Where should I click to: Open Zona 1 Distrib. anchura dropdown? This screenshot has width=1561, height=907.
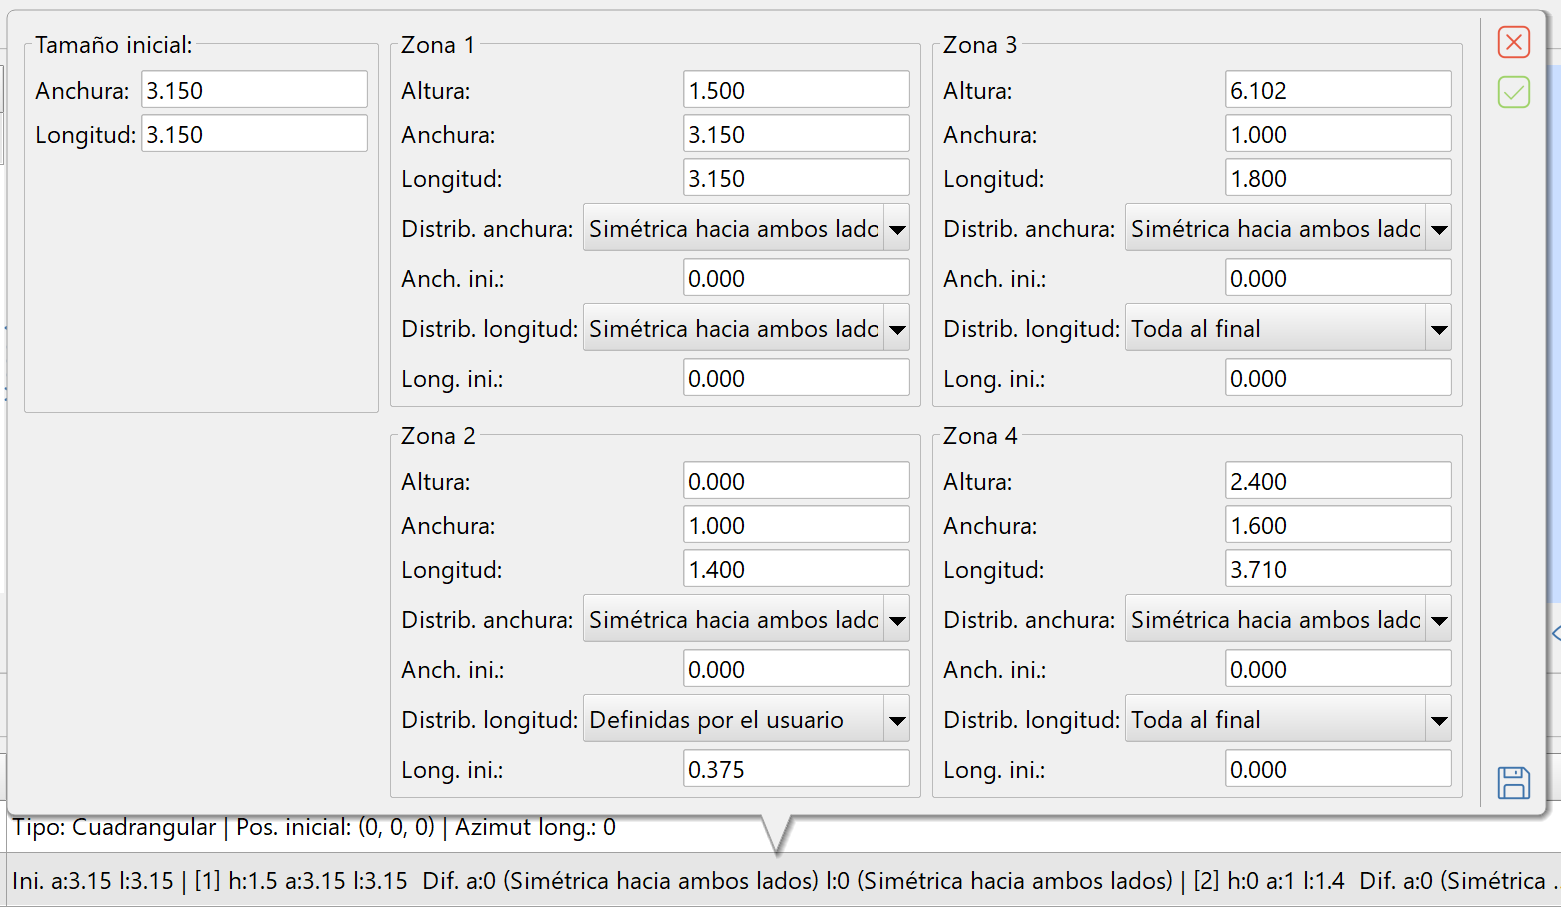point(746,229)
